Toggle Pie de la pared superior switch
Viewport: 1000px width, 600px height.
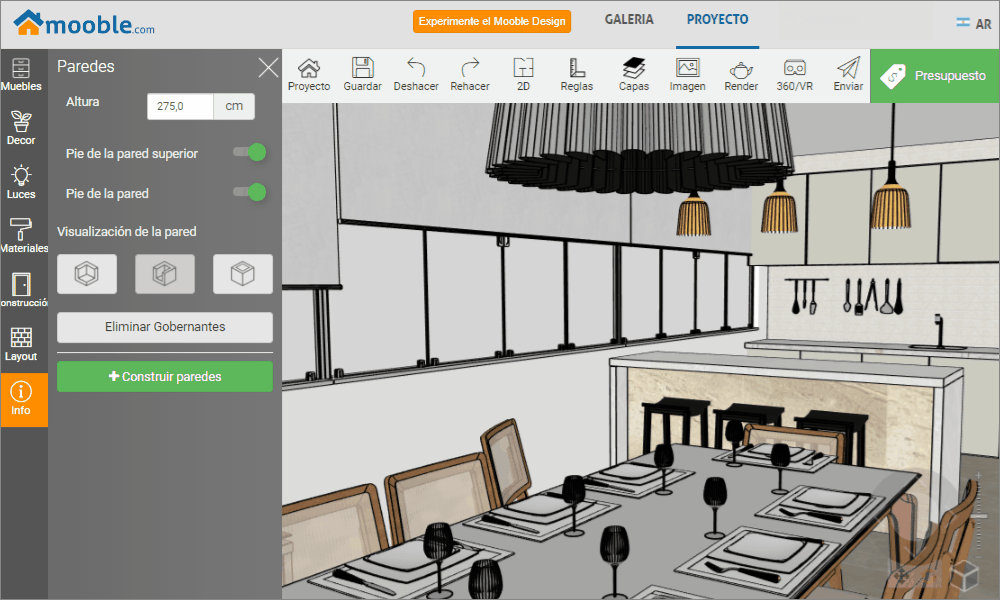250,152
